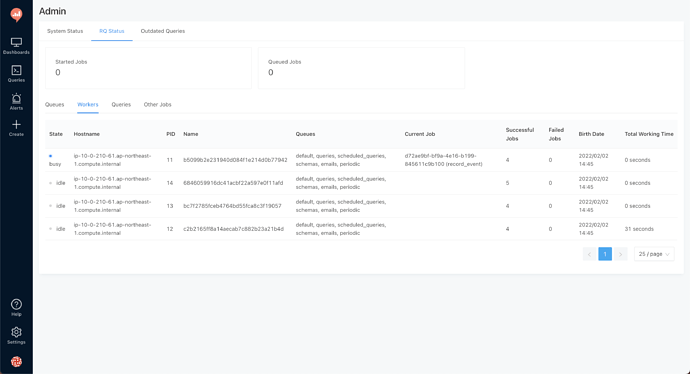Switch to the Outdated Queries tab
The image size is (690, 374).
tap(163, 31)
